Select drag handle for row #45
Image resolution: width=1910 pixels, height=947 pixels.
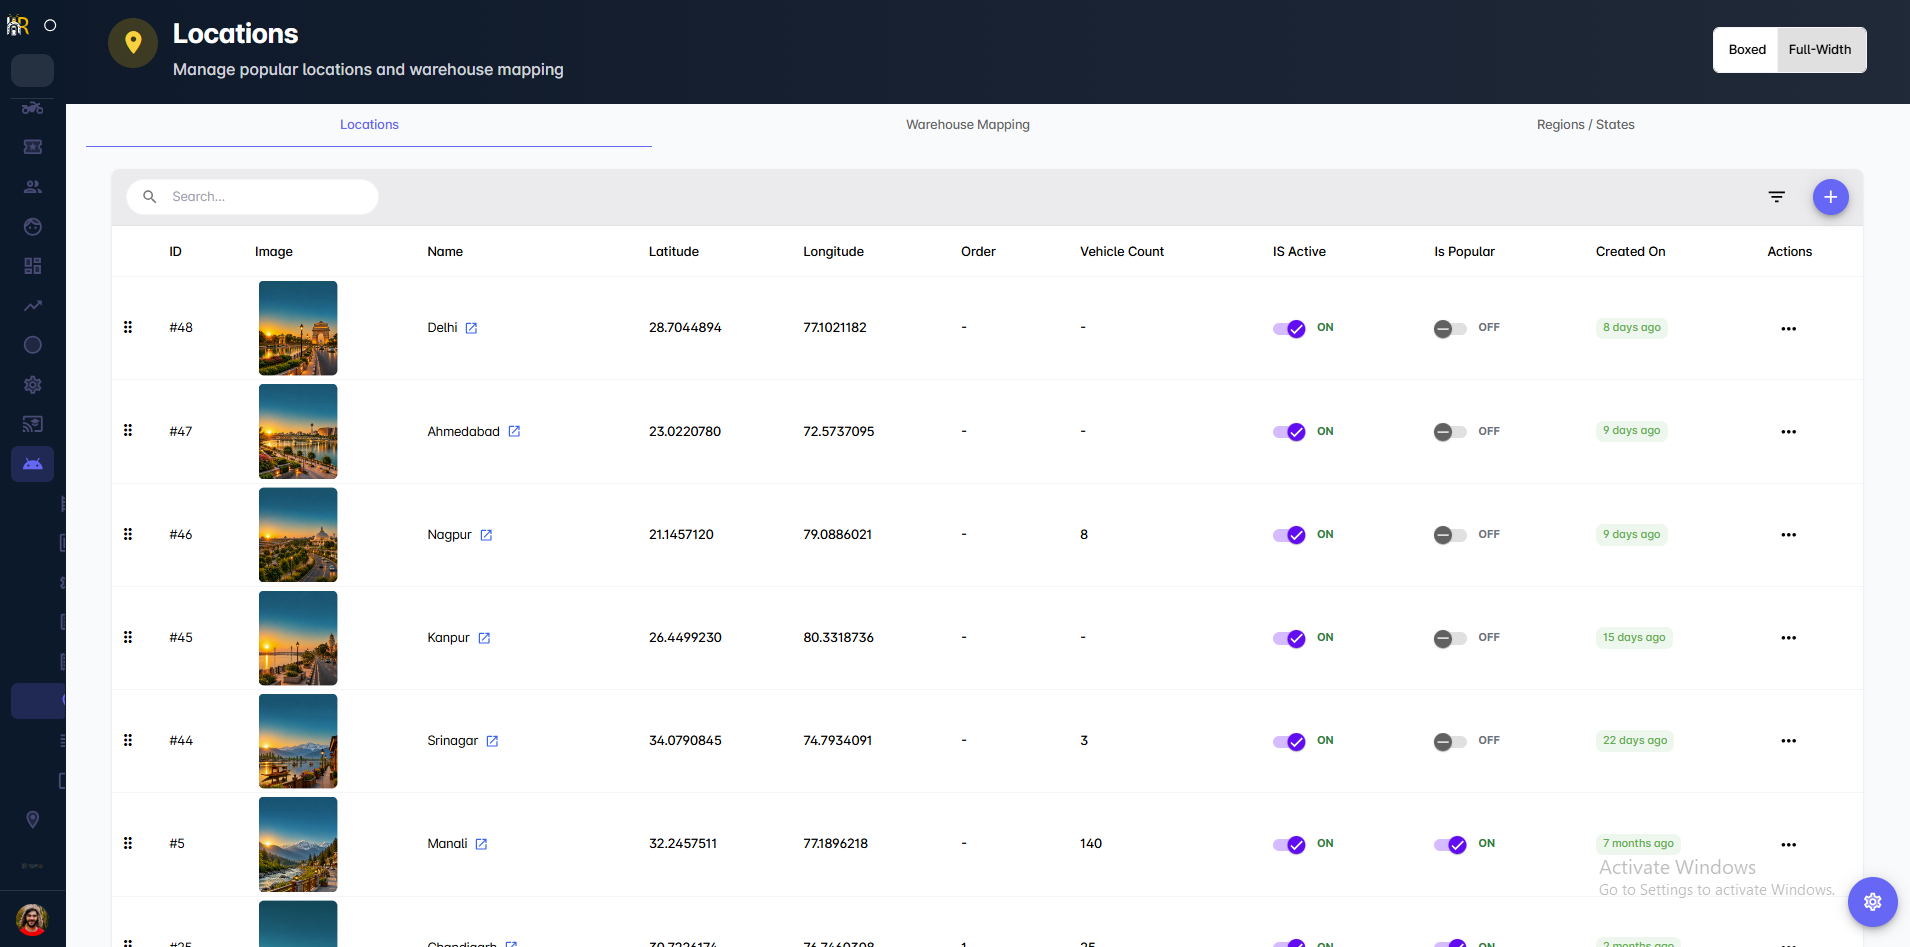tap(128, 637)
